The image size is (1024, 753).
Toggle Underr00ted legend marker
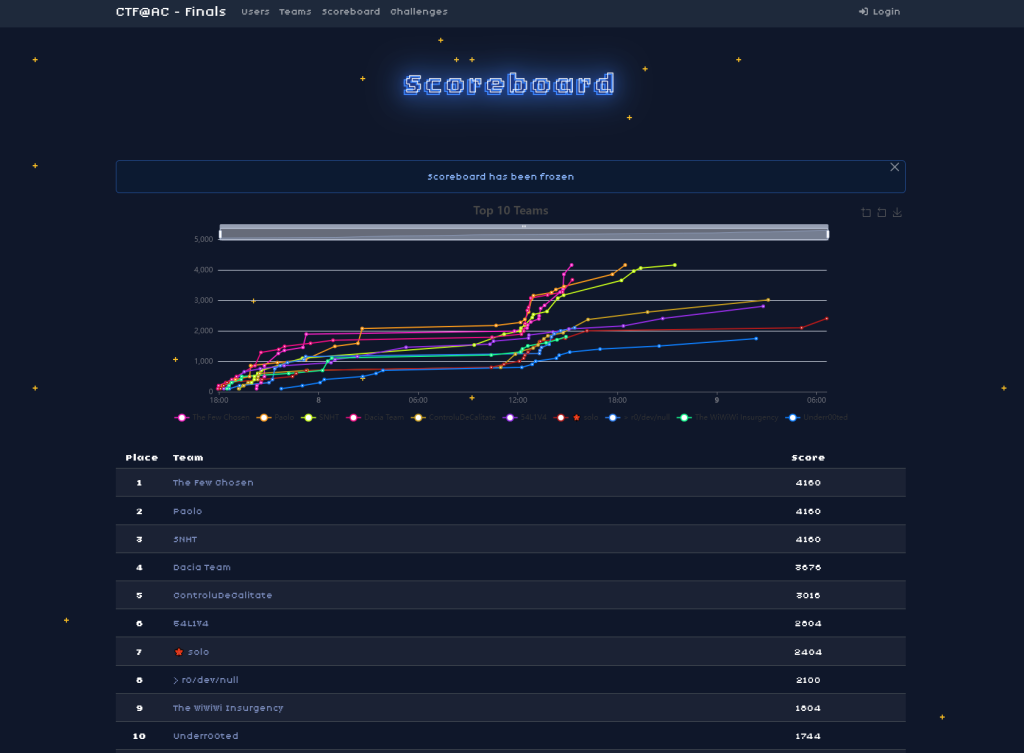click(793, 417)
